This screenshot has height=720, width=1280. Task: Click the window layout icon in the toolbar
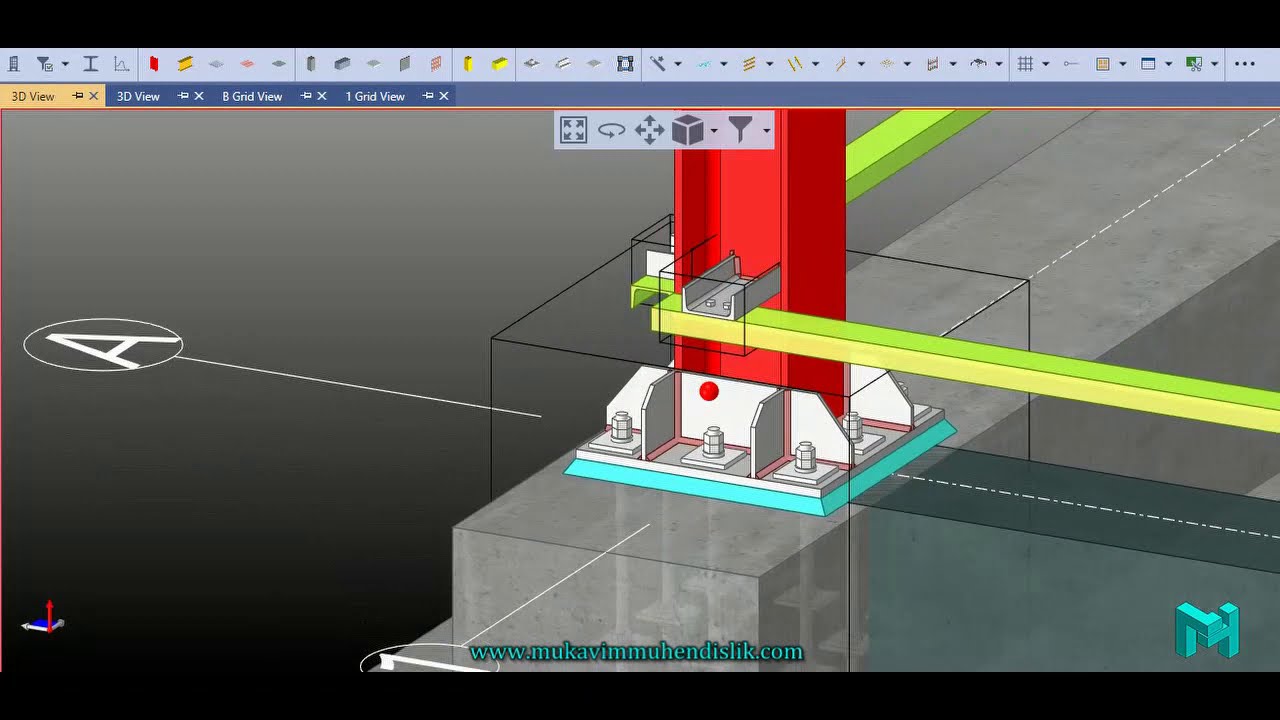[x=1148, y=64]
